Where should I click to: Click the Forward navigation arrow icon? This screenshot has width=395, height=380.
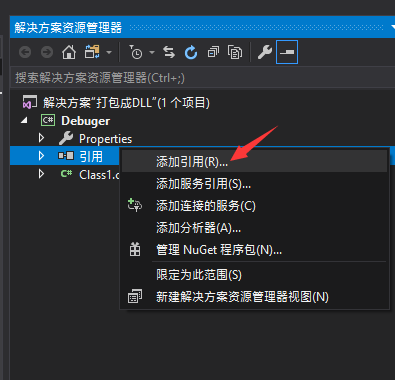[x=47, y=52]
